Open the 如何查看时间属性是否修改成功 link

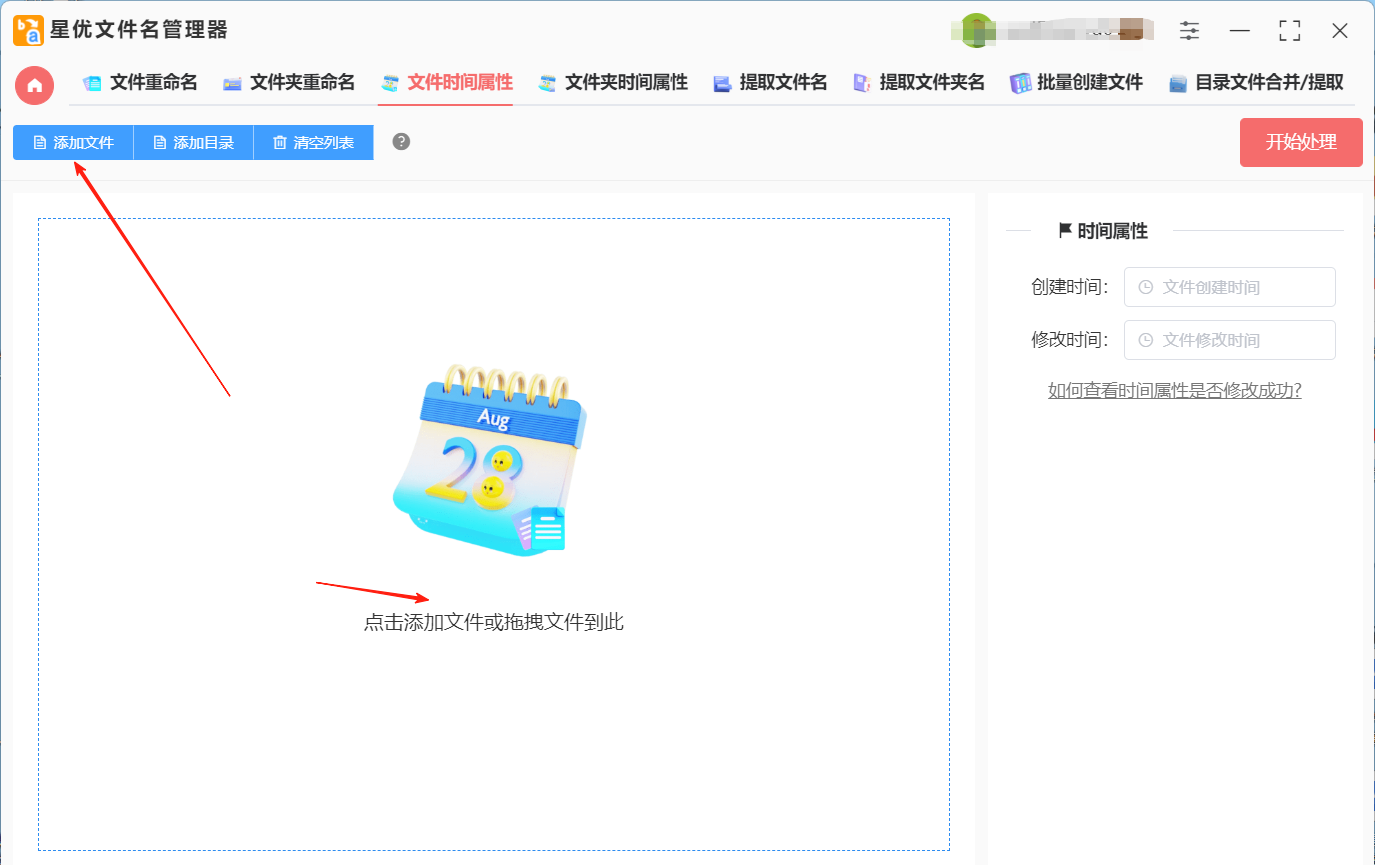point(1175,391)
